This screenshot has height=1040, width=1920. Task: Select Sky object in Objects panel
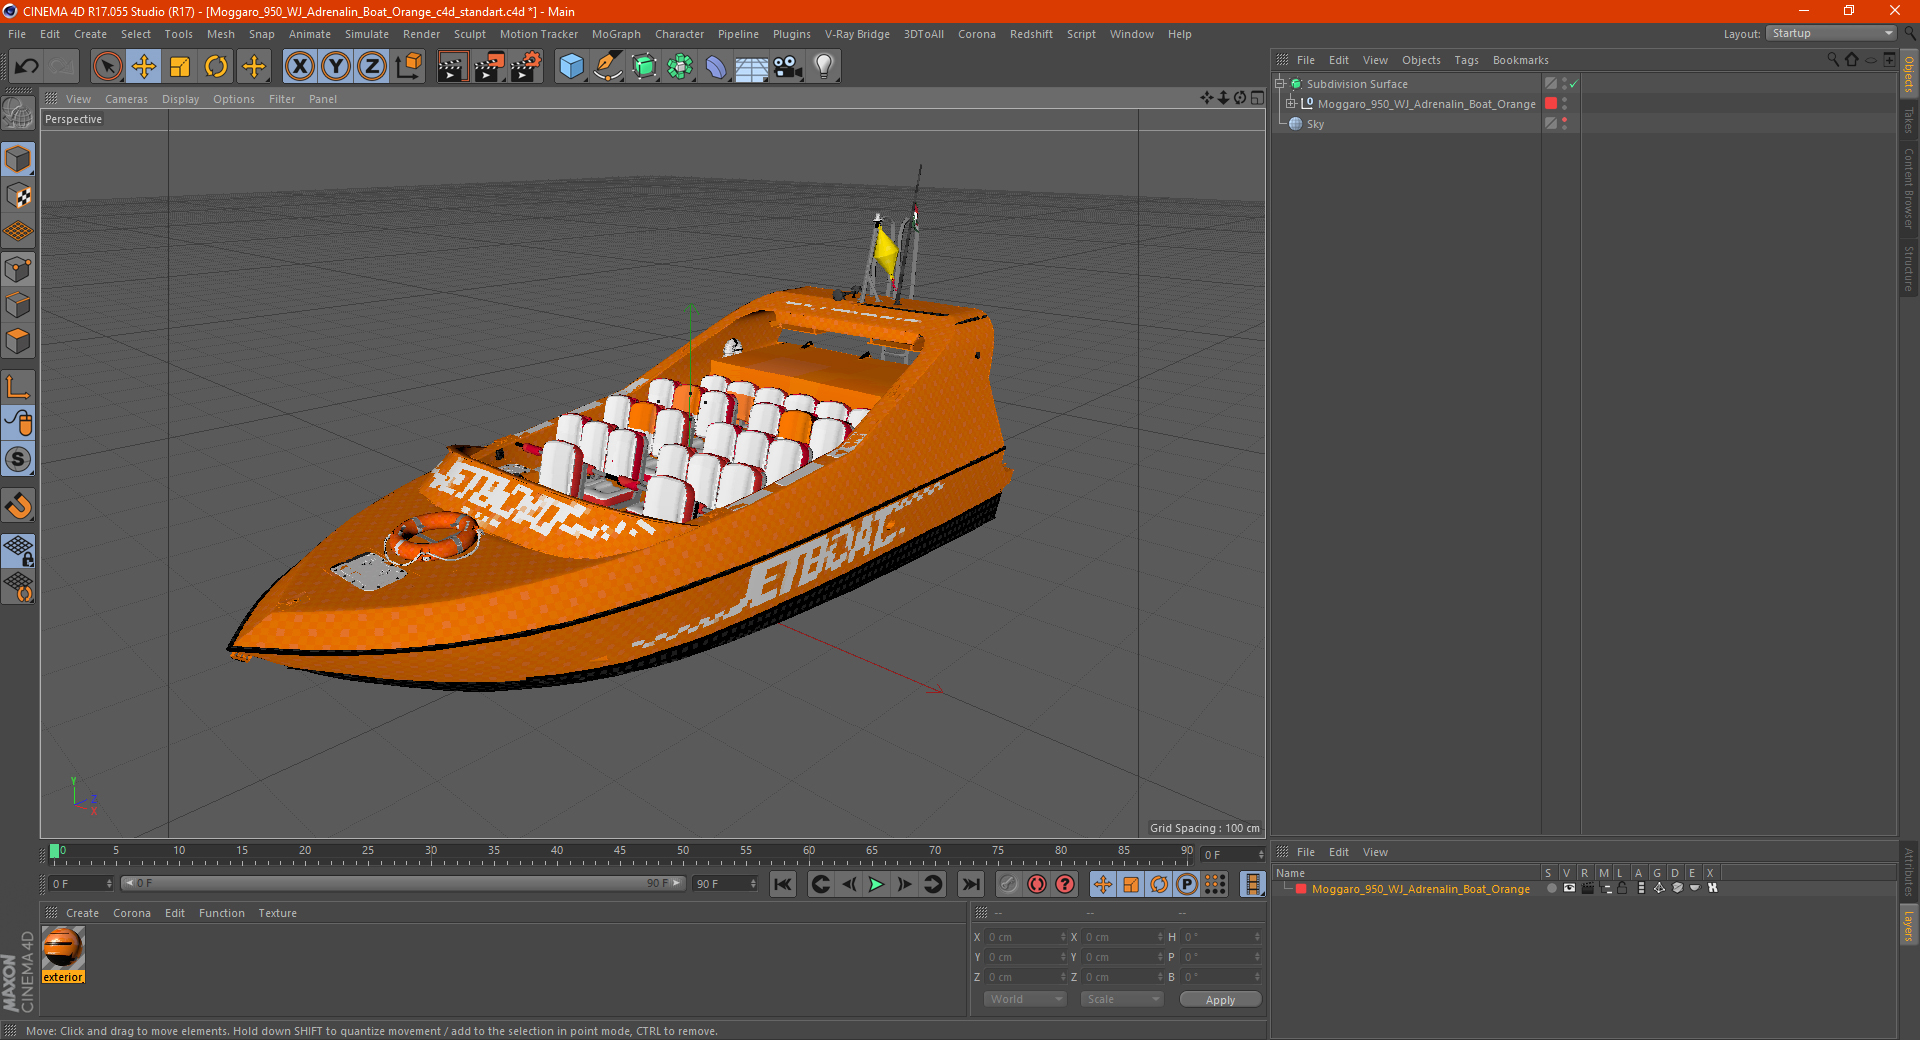click(x=1315, y=124)
